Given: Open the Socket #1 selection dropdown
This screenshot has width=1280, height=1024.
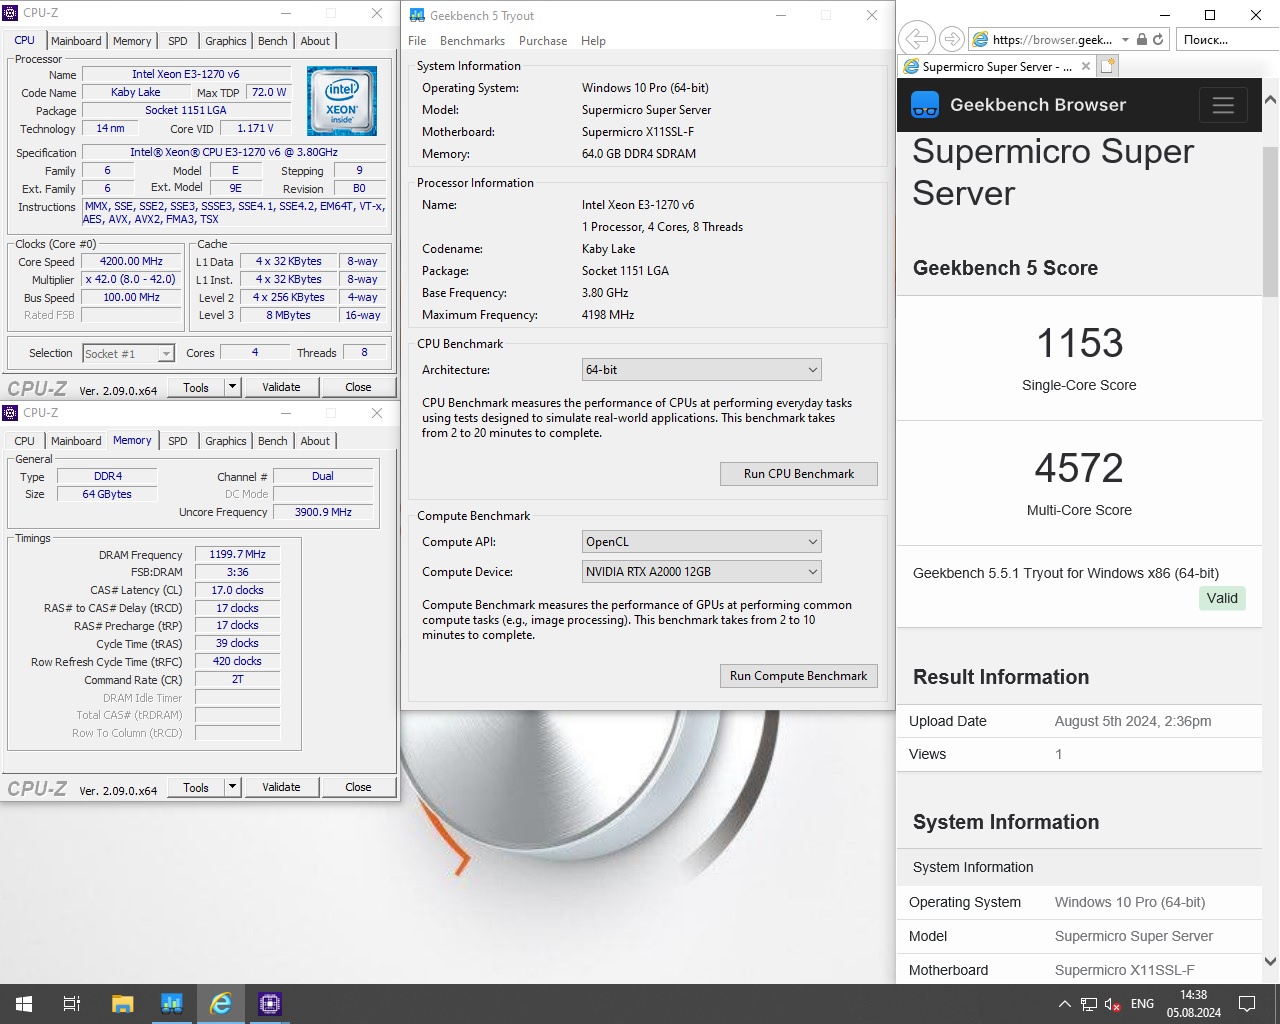Looking at the screenshot, I should pos(128,353).
